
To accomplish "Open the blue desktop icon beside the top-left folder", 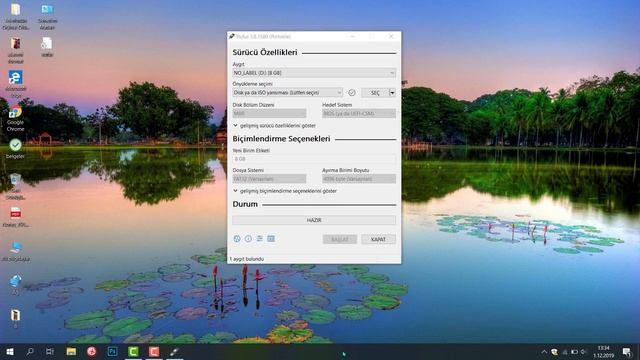I will pyautogui.click(x=47, y=16).
